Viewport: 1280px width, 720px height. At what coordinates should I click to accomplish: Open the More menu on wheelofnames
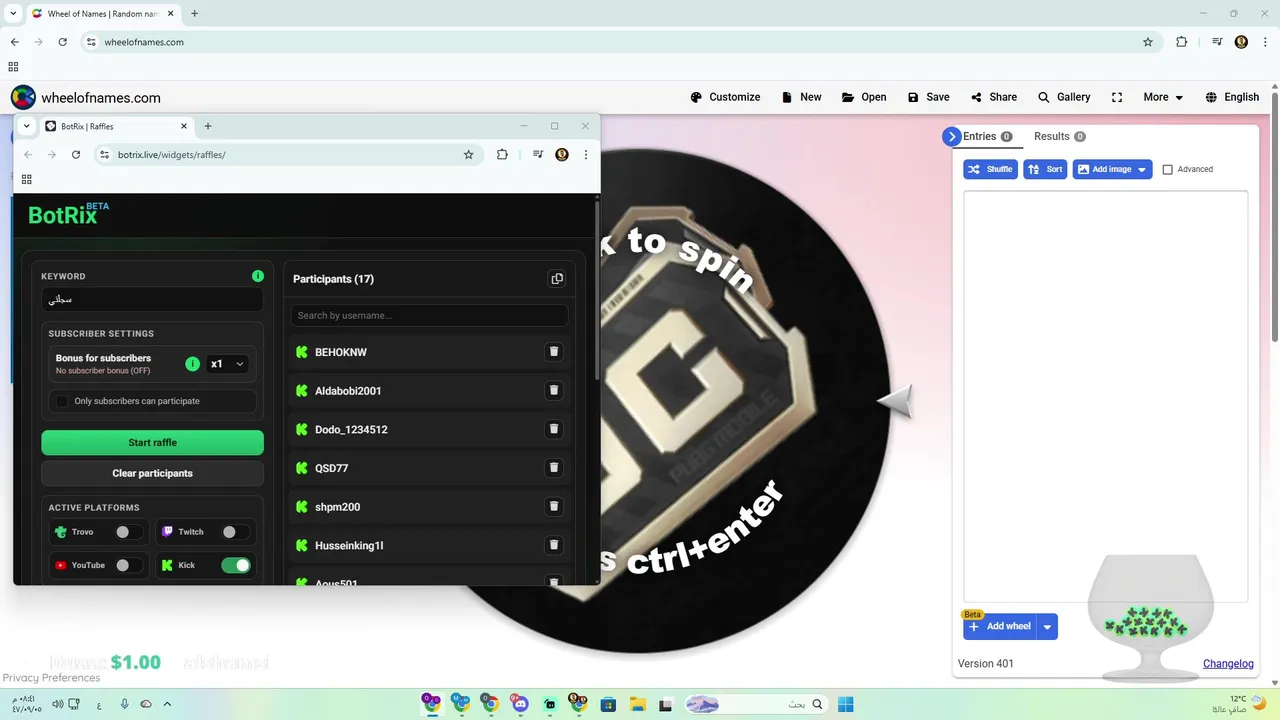click(x=1163, y=97)
